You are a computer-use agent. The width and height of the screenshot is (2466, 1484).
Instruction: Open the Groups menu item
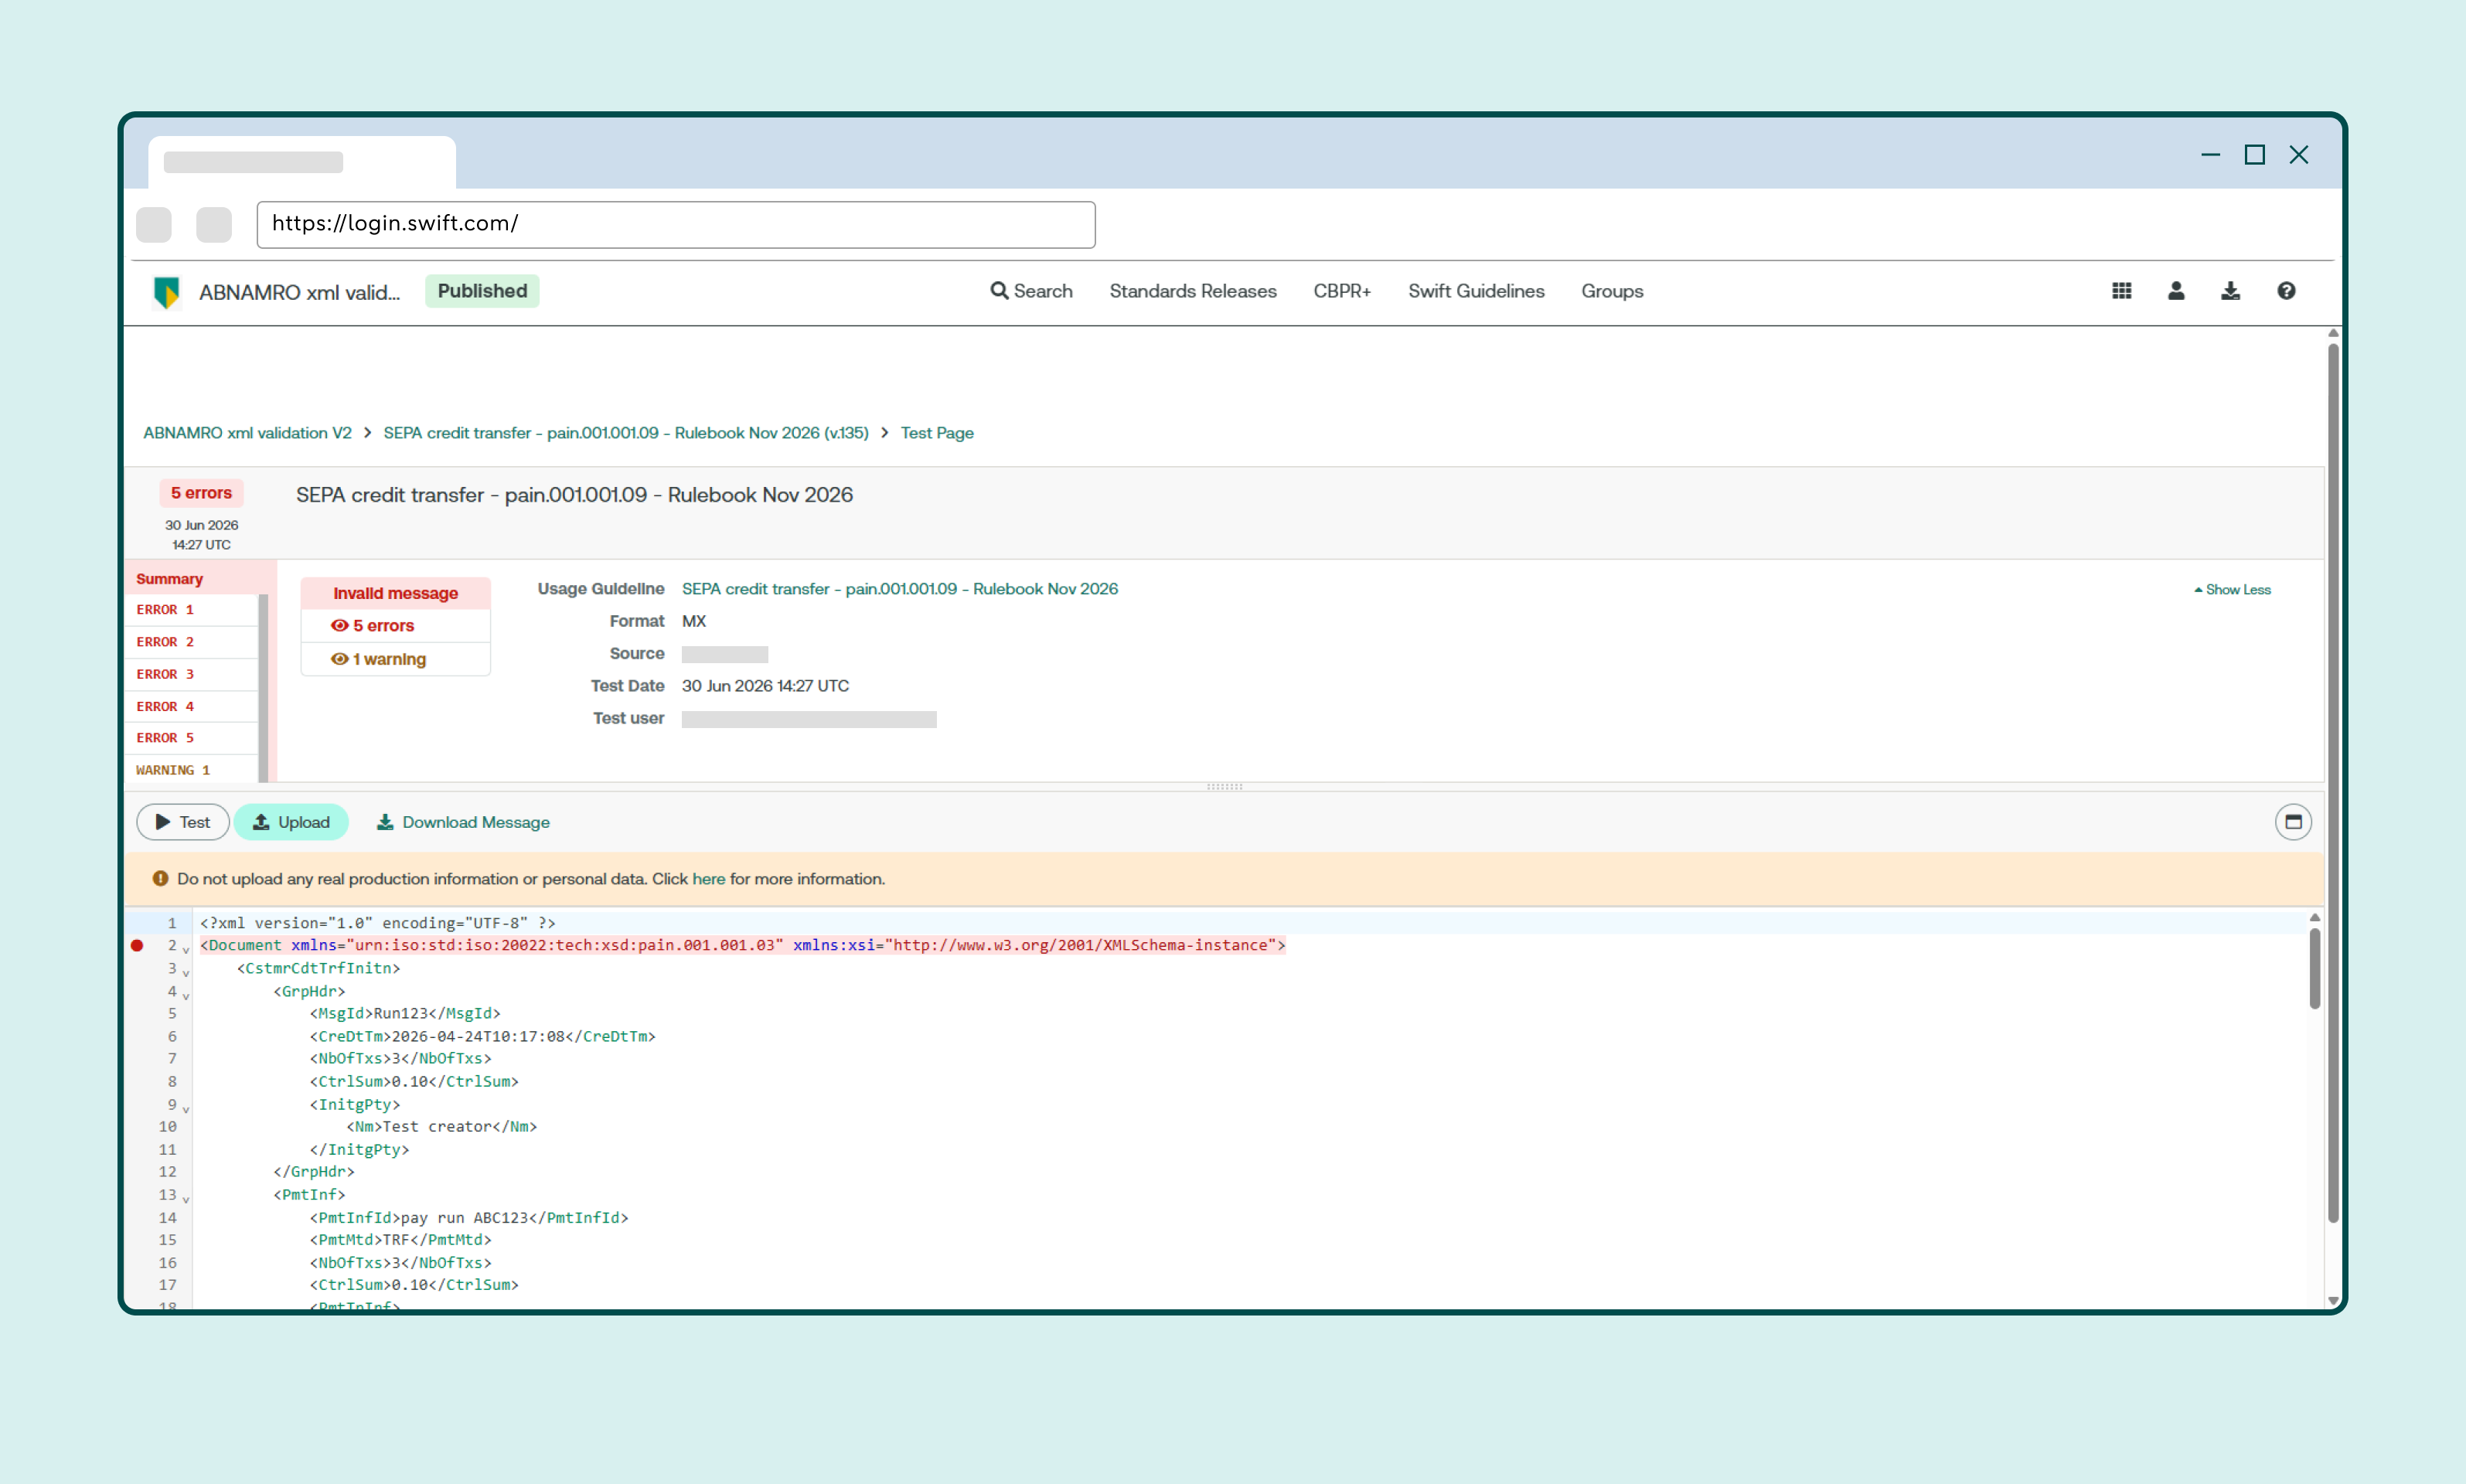(1612, 291)
